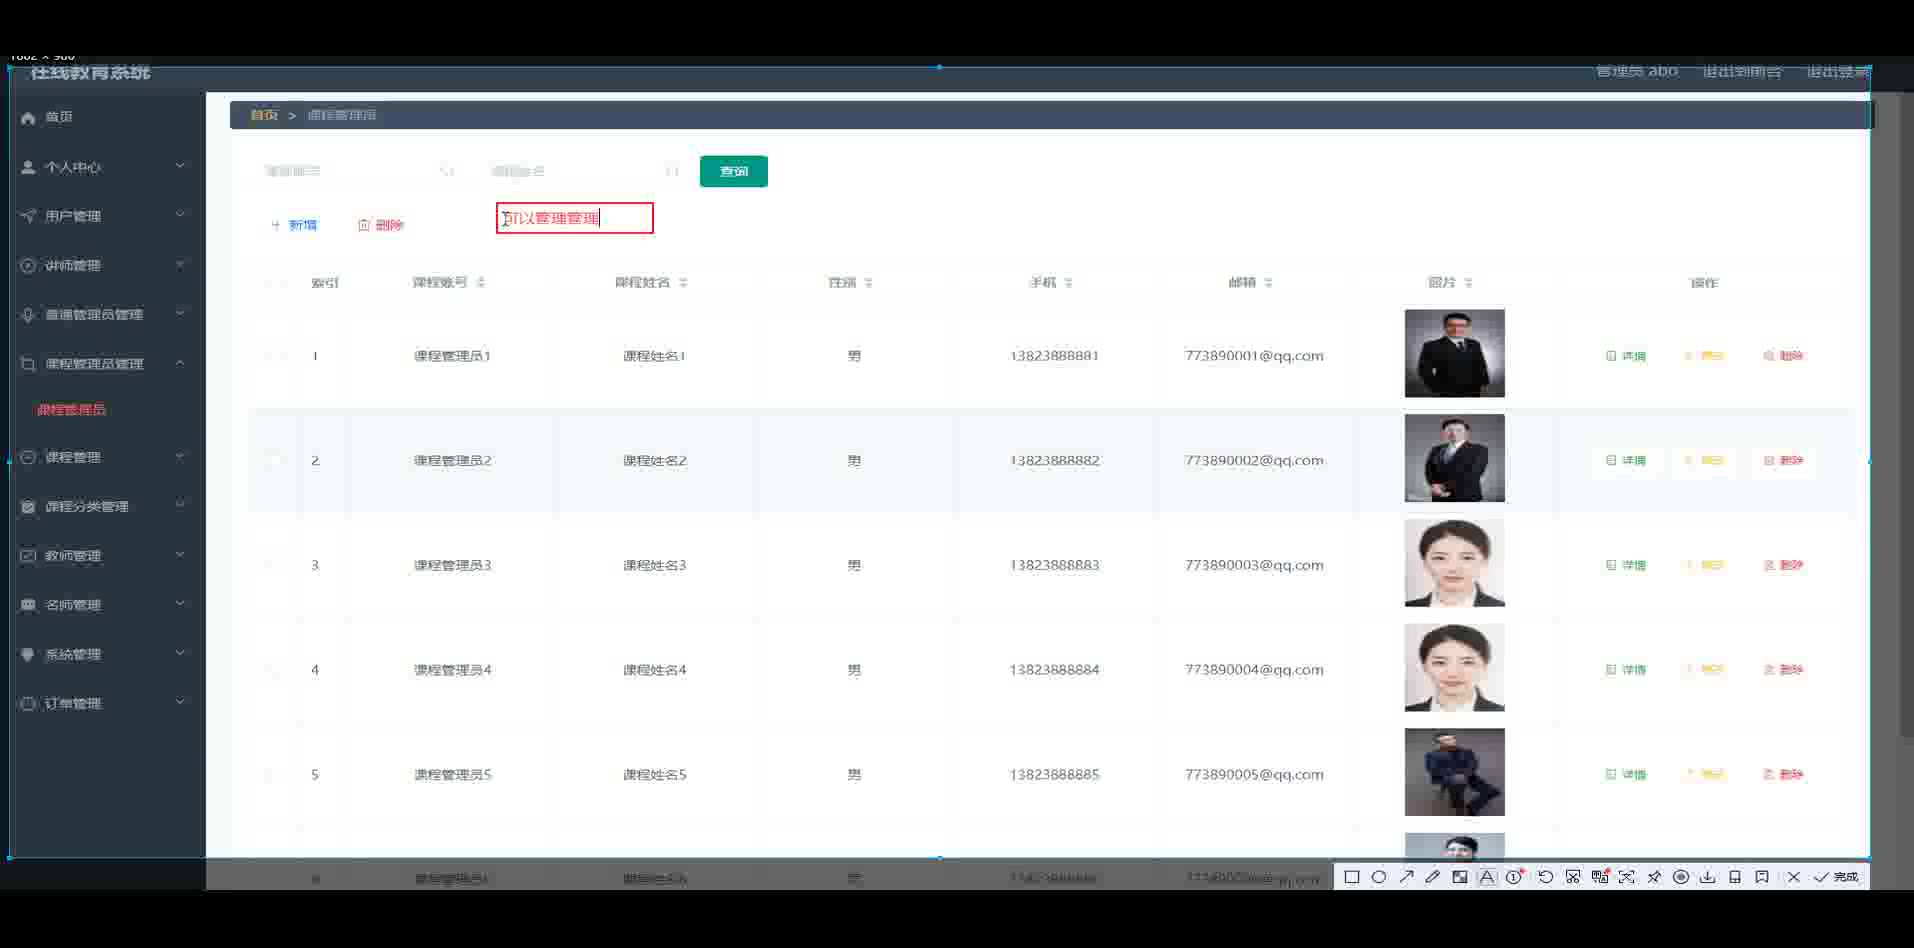Select the rectangle annotation tool
The width and height of the screenshot is (1914, 948).
click(x=1352, y=877)
